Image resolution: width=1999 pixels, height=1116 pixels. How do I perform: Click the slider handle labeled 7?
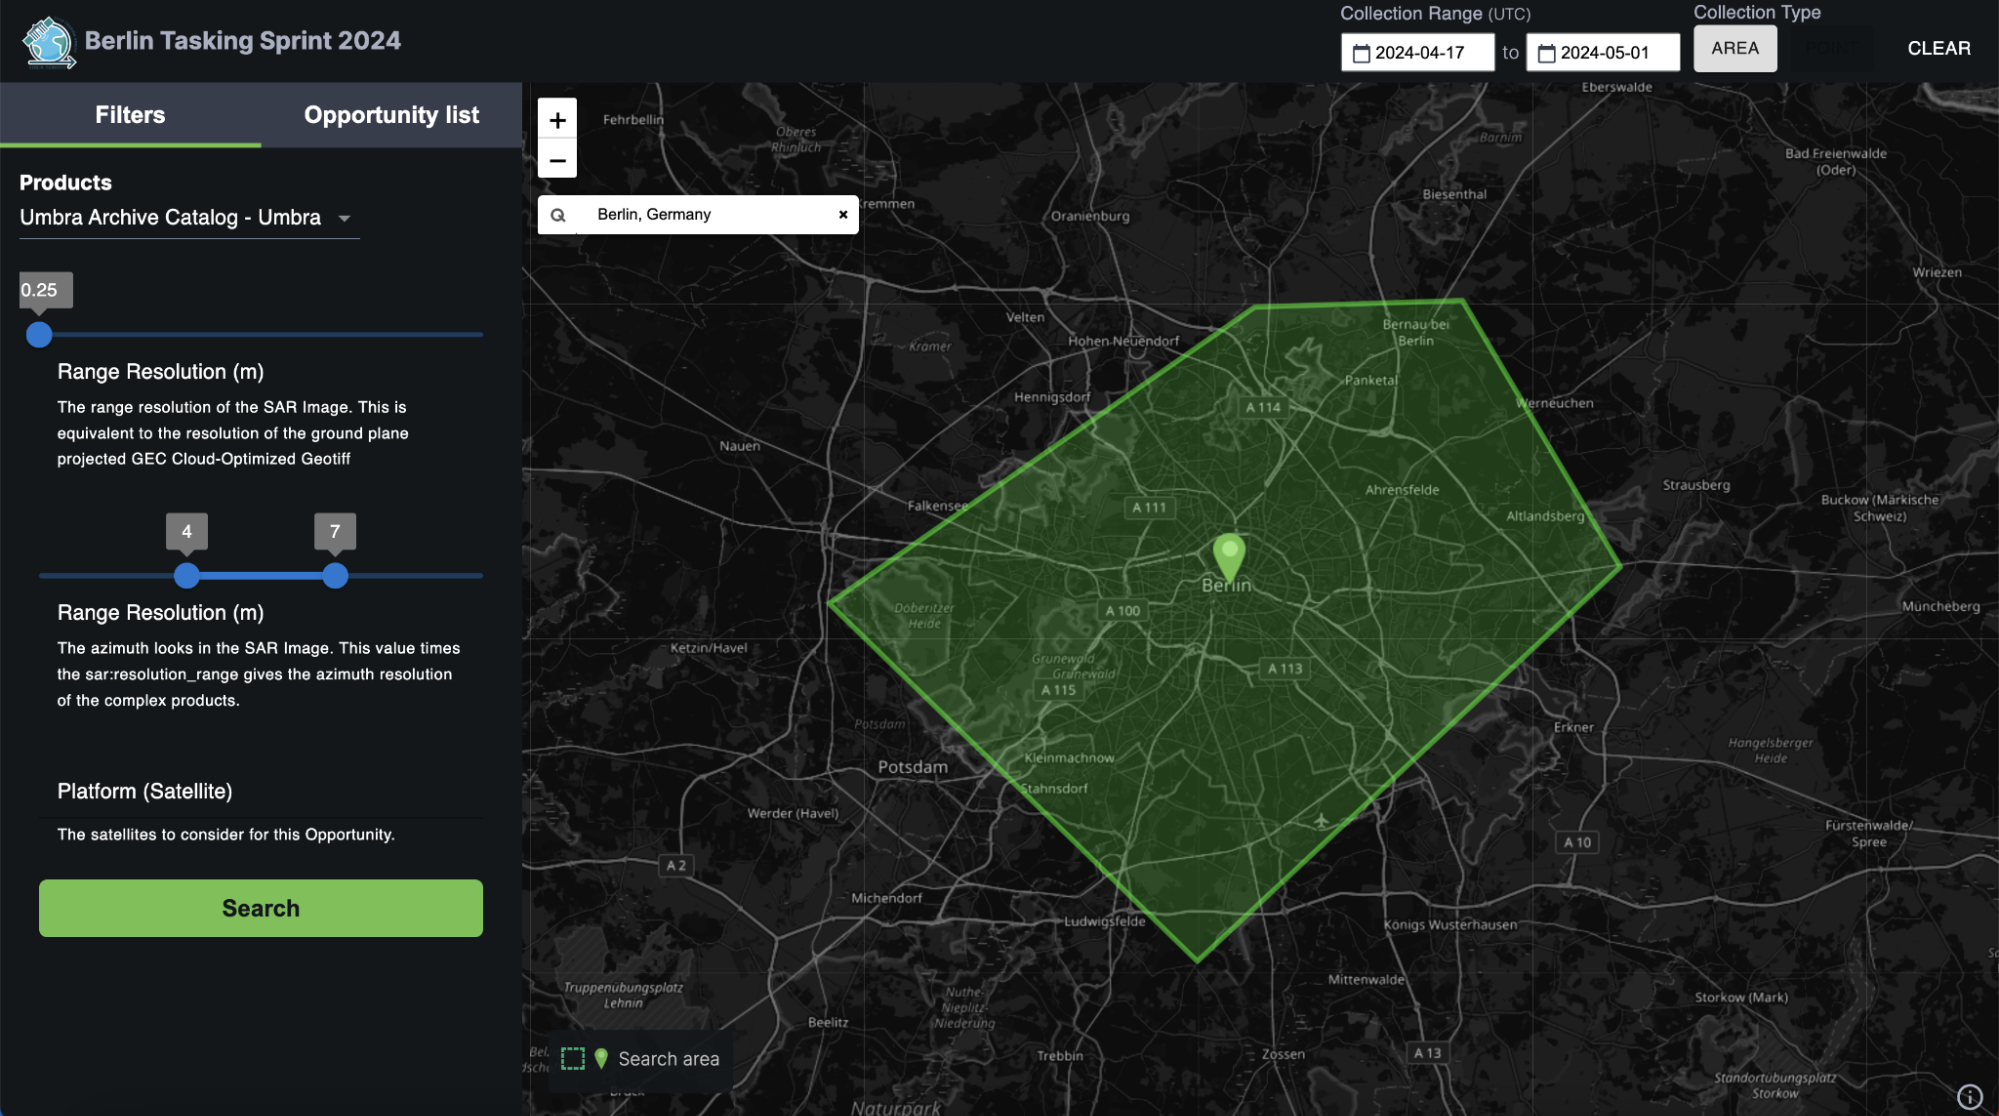point(335,576)
